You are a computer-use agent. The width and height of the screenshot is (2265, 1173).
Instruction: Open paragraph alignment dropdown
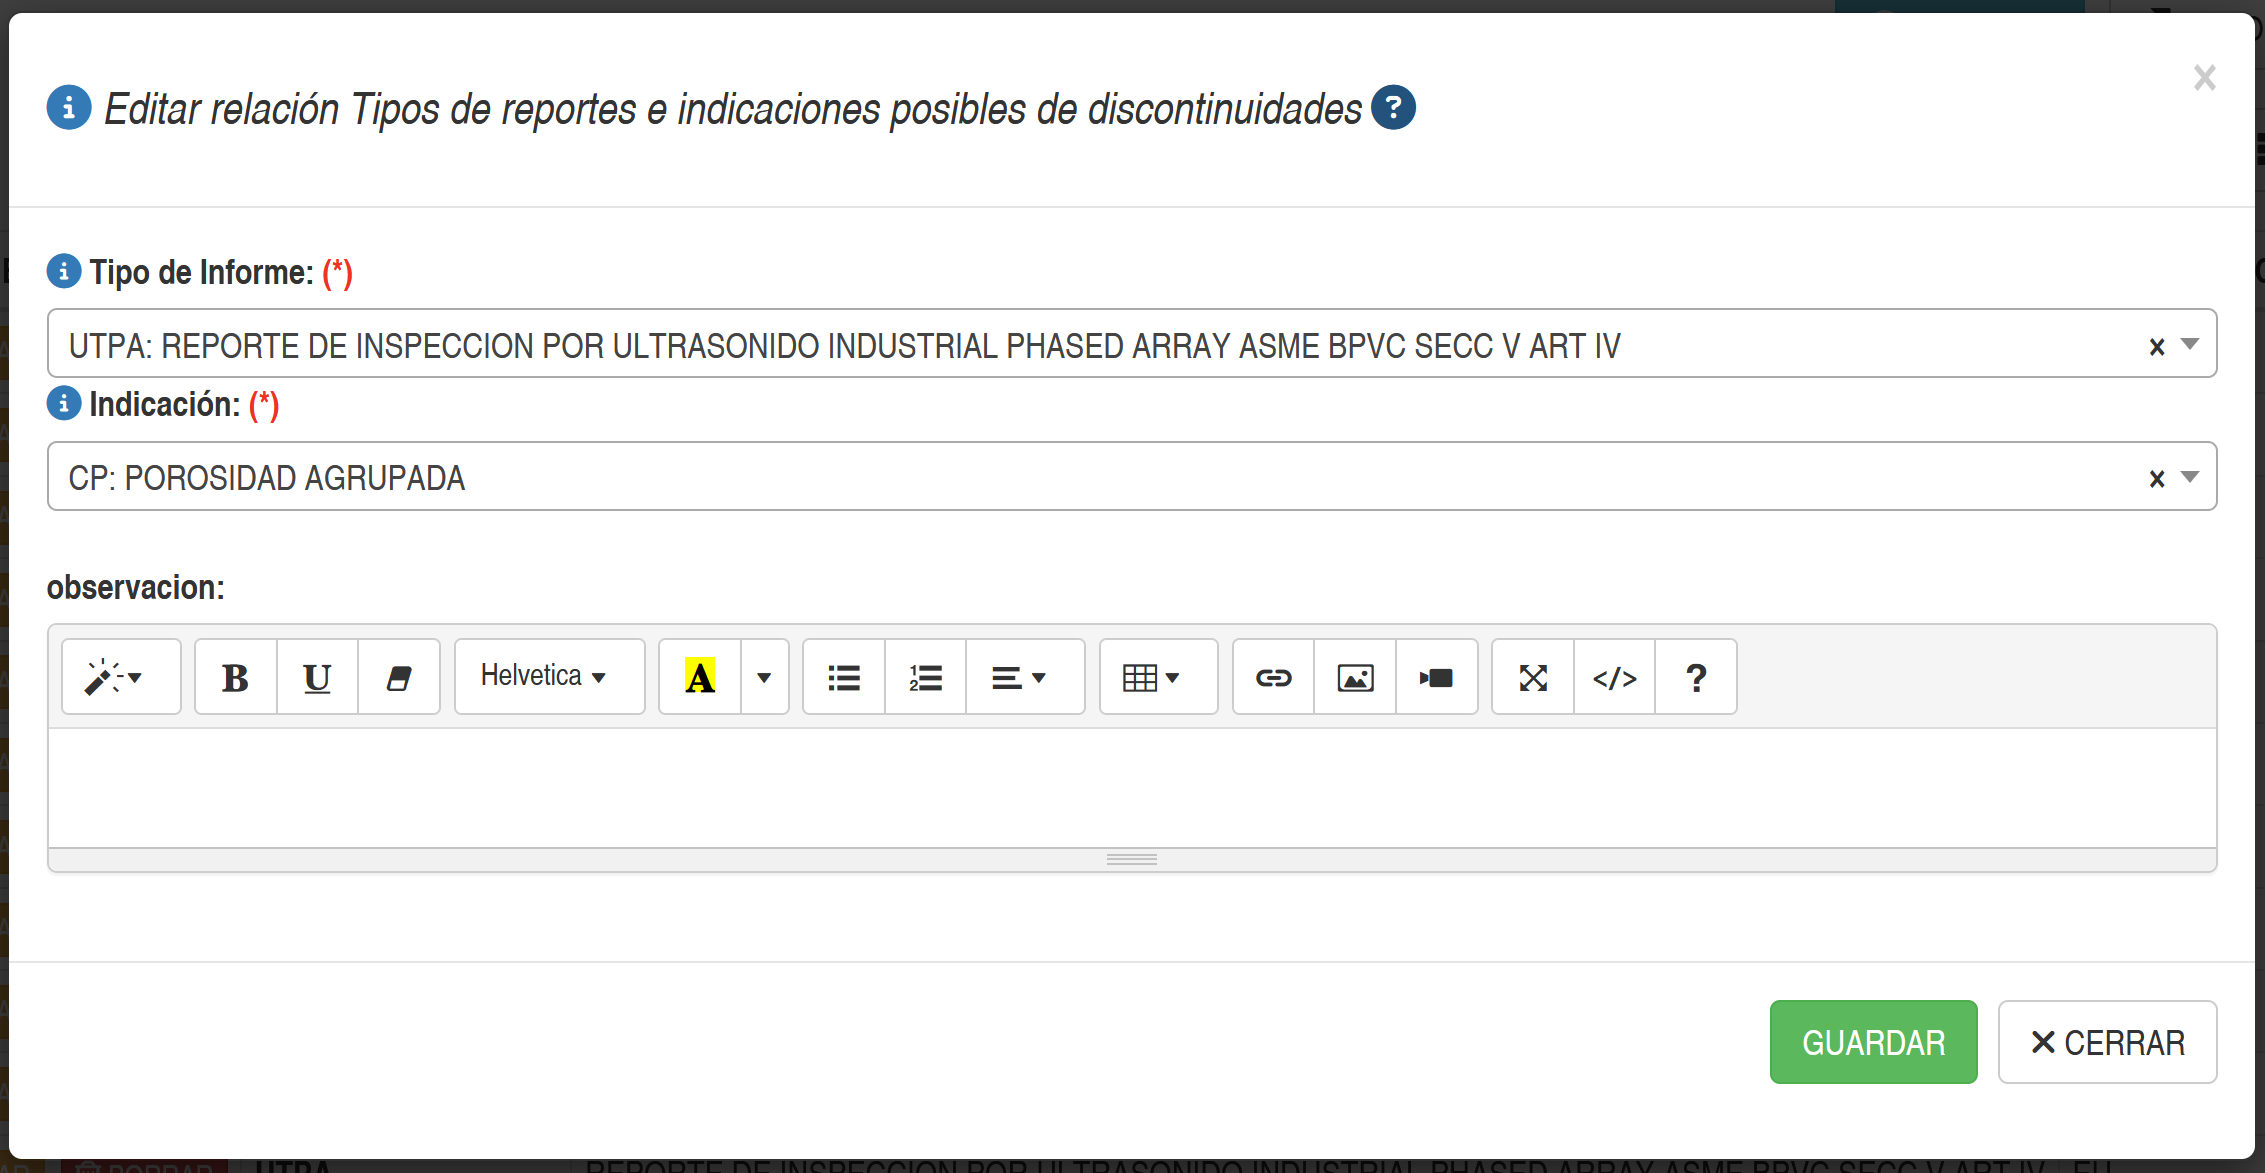(x=1024, y=678)
